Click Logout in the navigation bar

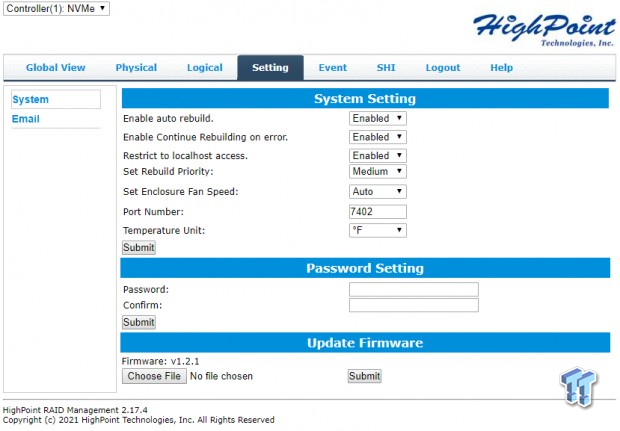[x=443, y=68]
